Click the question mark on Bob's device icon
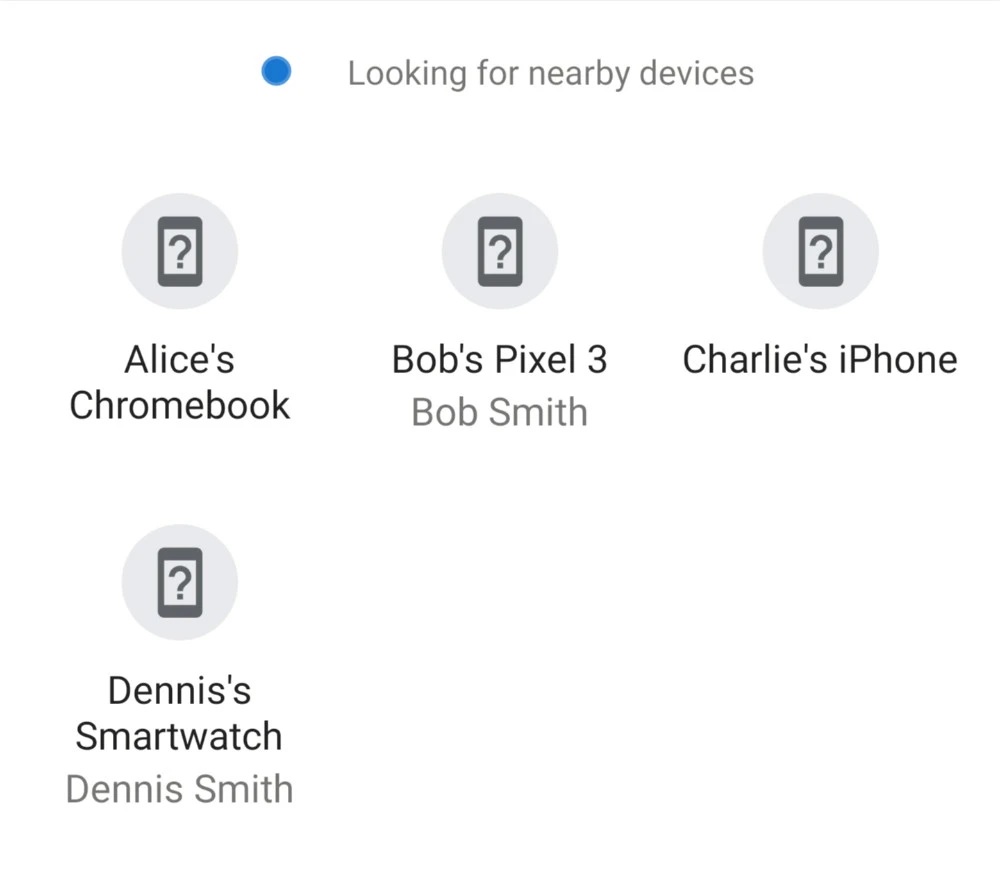Image resolution: width=1000 pixels, height=869 pixels. pyautogui.click(x=500, y=251)
